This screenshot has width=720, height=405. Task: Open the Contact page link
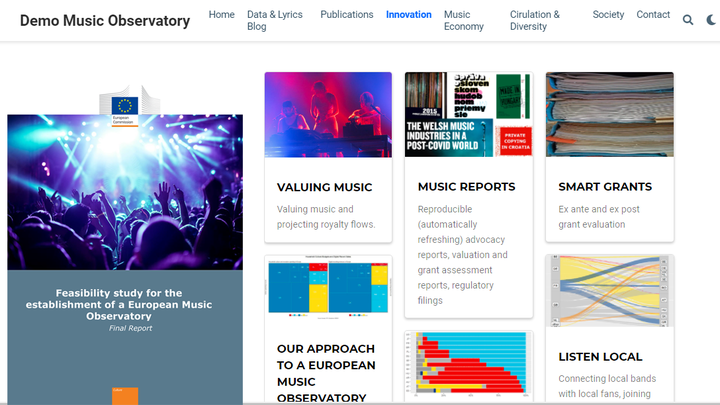[653, 15]
